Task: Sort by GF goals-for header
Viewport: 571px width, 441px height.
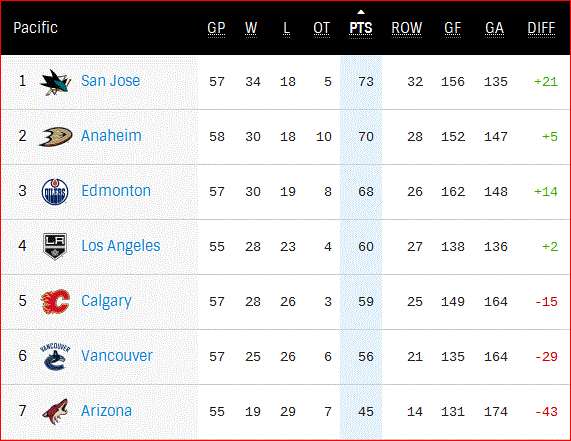Action: pyautogui.click(x=453, y=28)
